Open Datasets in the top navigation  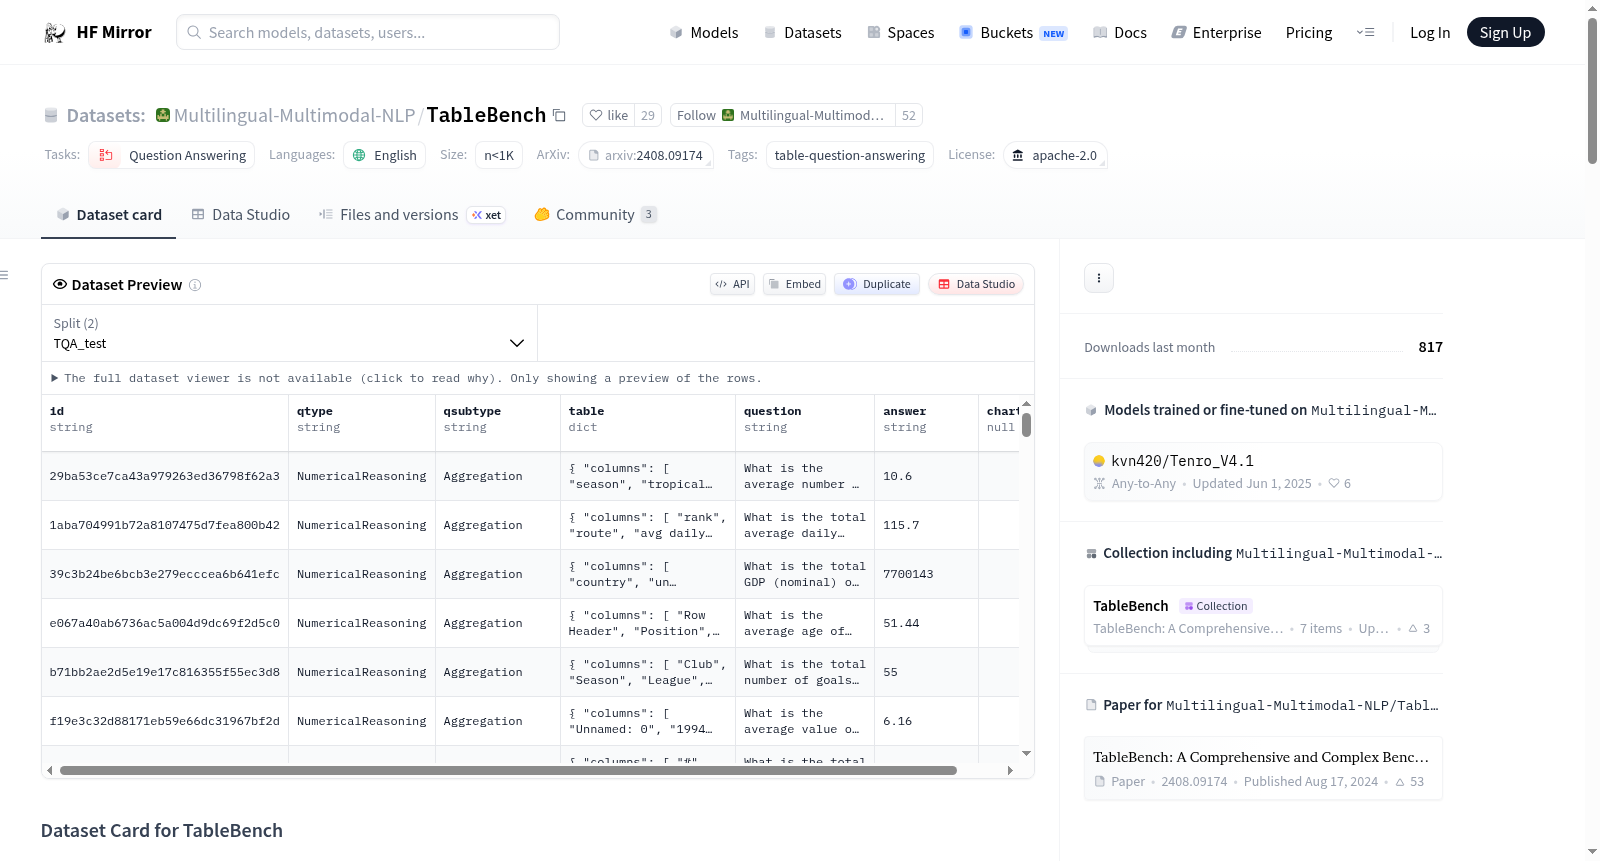[x=802, y=33]
